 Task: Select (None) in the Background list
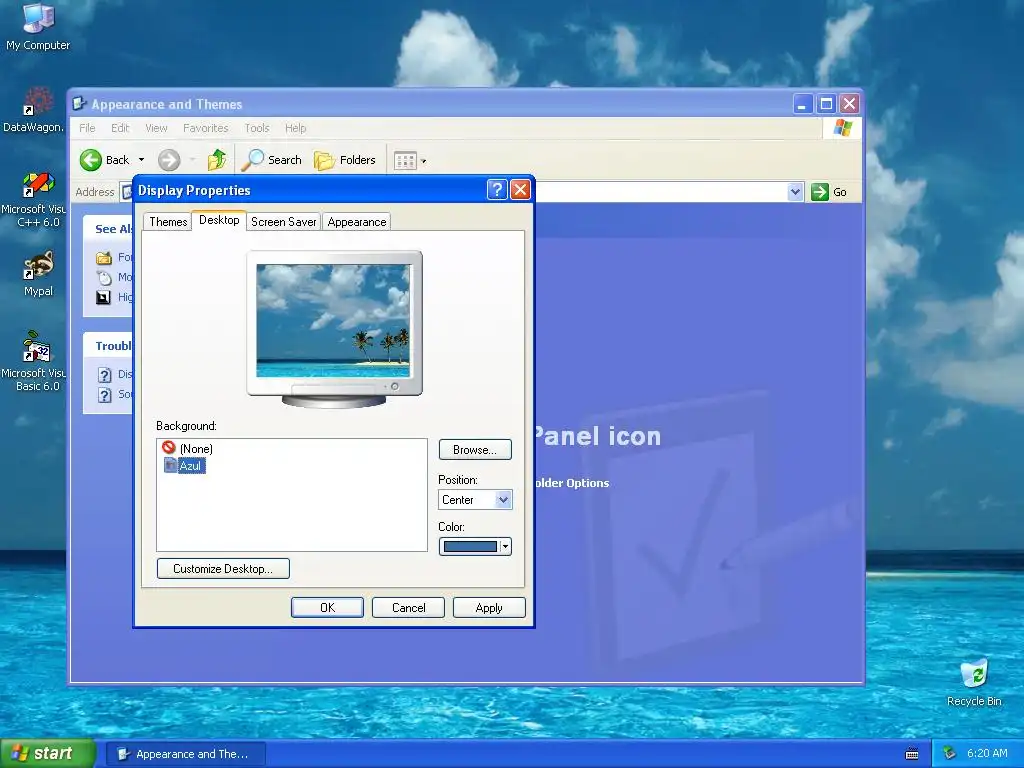tap(187, 449)
